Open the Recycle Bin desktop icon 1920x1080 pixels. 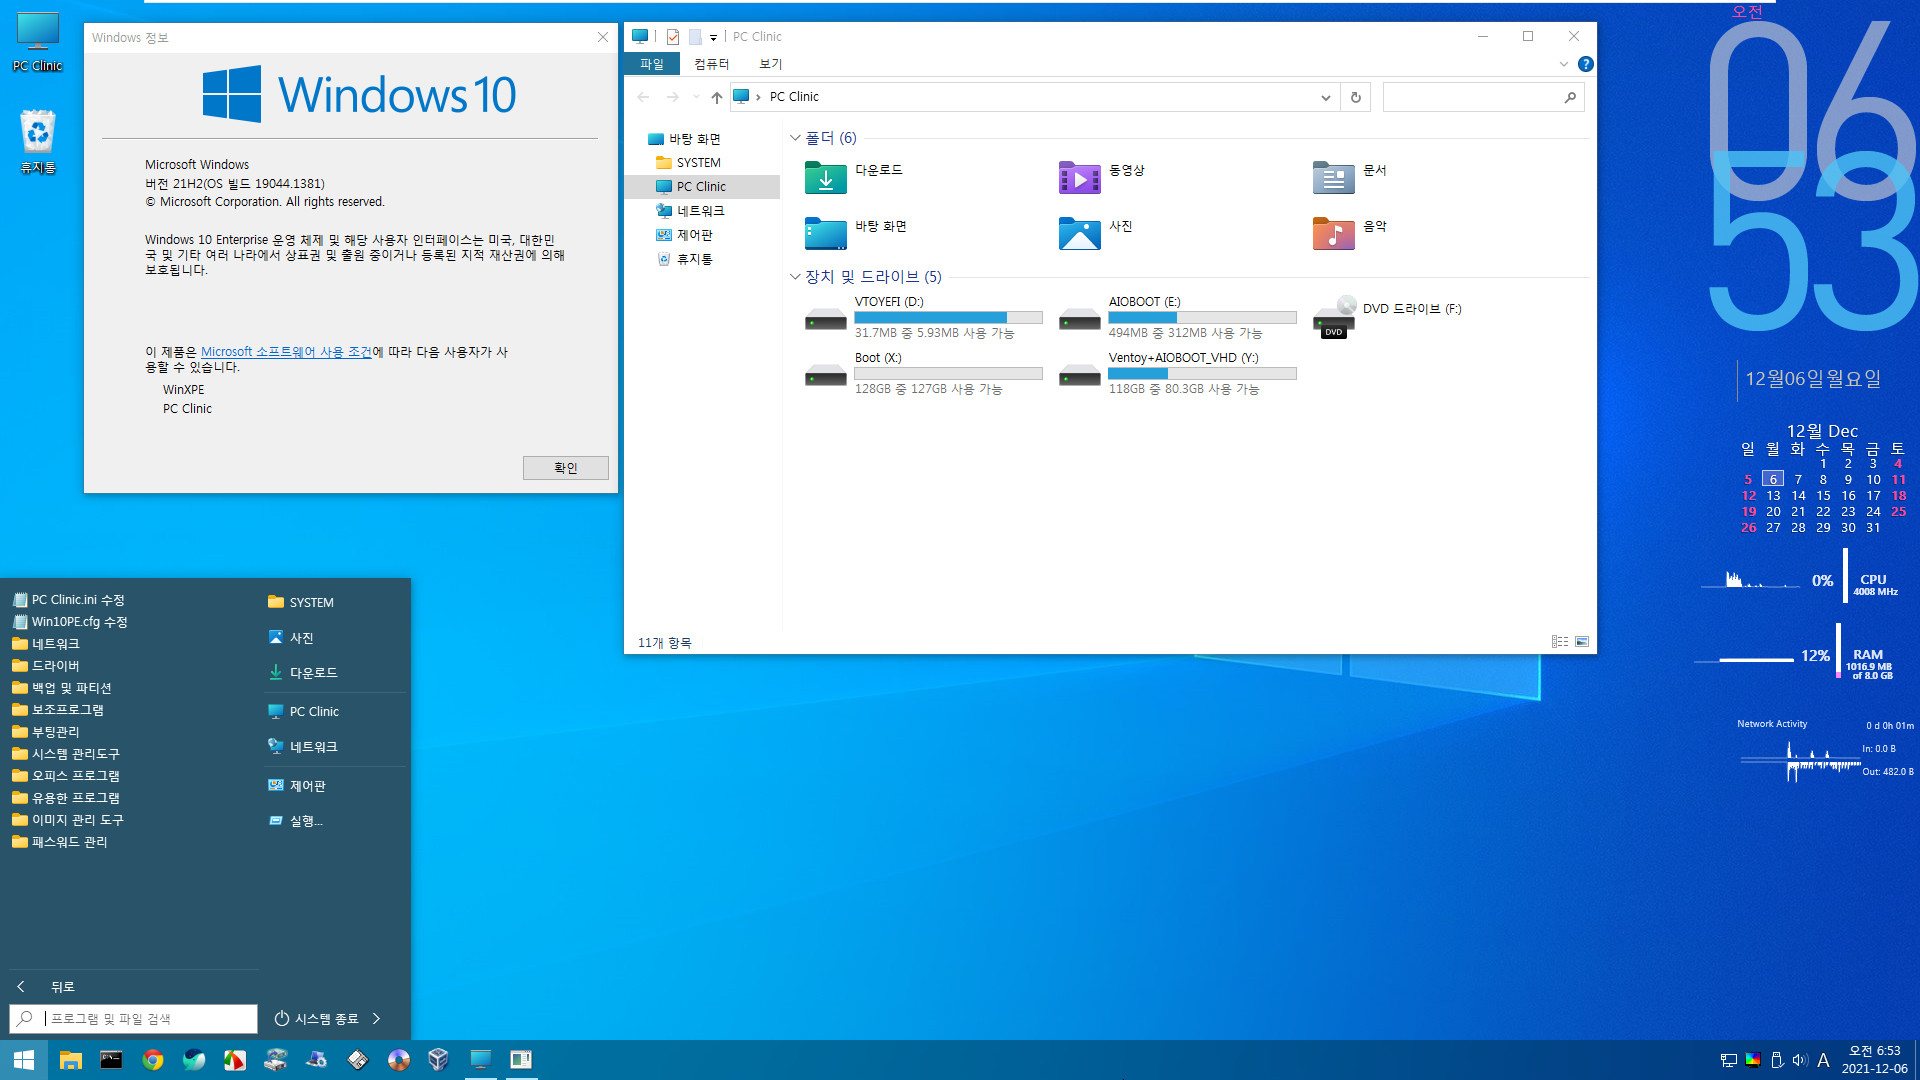(x=38, y=142)
